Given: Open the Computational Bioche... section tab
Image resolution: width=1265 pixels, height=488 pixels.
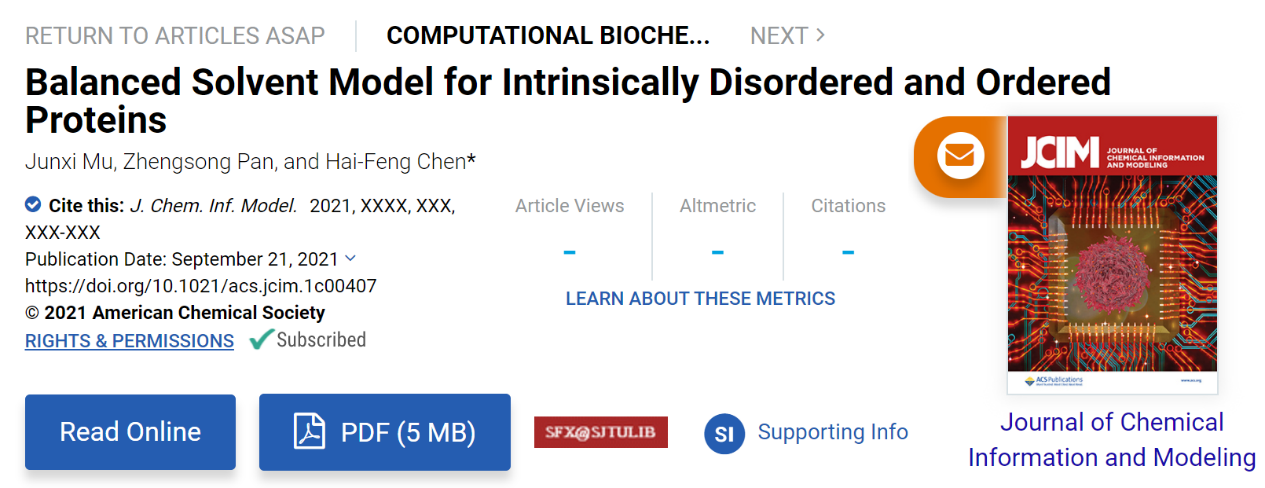Looking at the screenshot, I should point(548,36).
